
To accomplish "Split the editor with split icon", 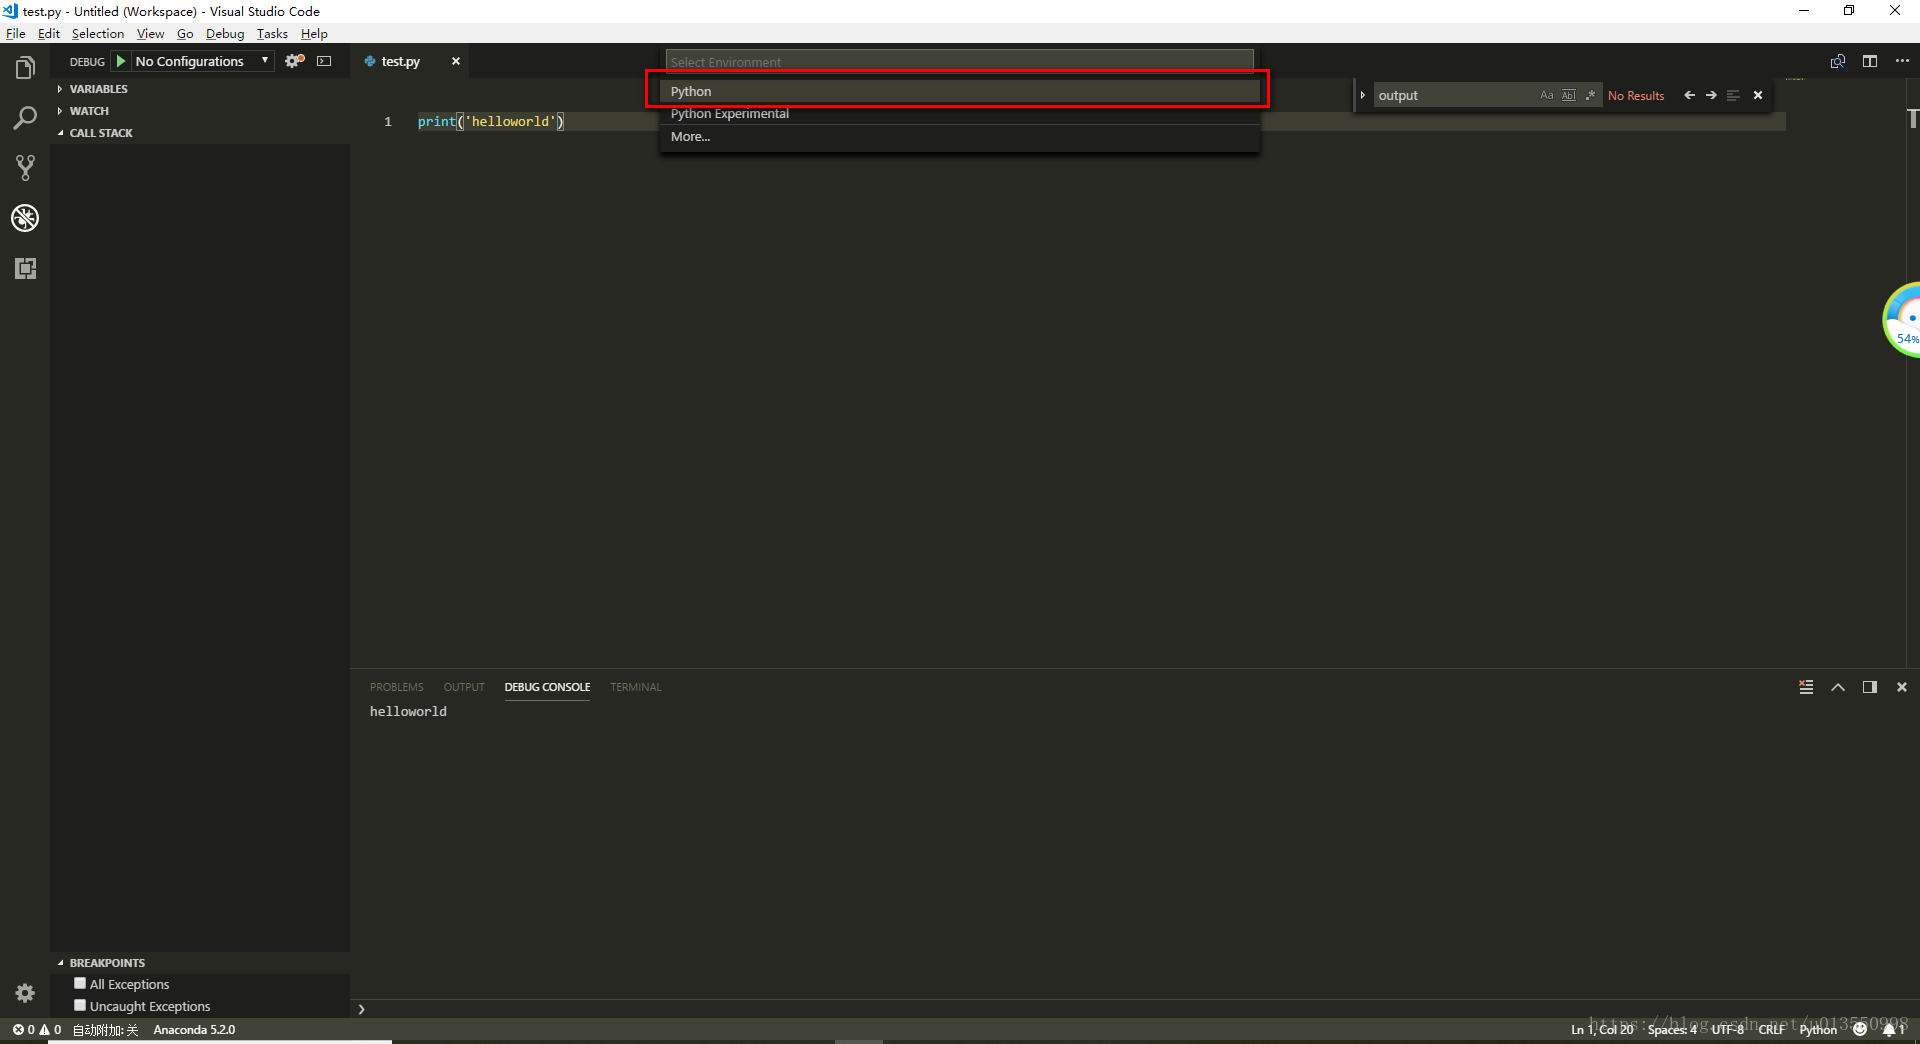I will click(1870, 61).
